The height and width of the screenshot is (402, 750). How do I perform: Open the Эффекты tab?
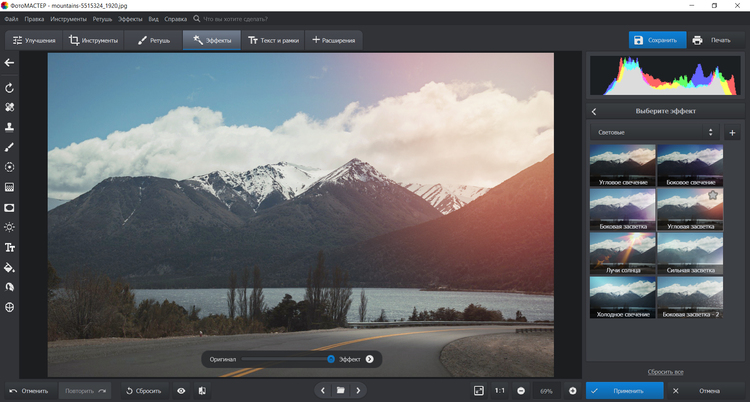pyautogui.click(x=211, y=40)
